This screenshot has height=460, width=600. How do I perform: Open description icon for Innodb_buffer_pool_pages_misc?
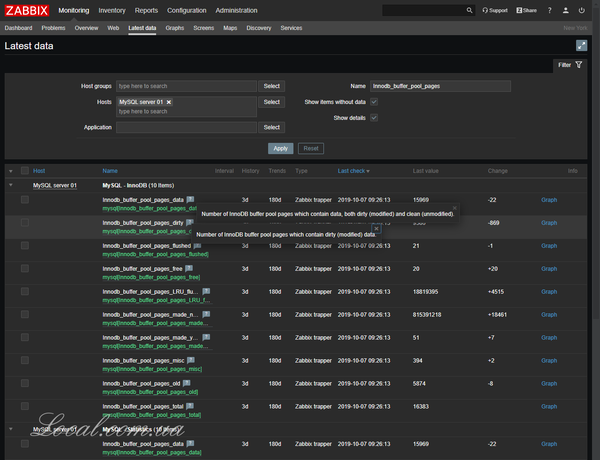tap(191, 360)
